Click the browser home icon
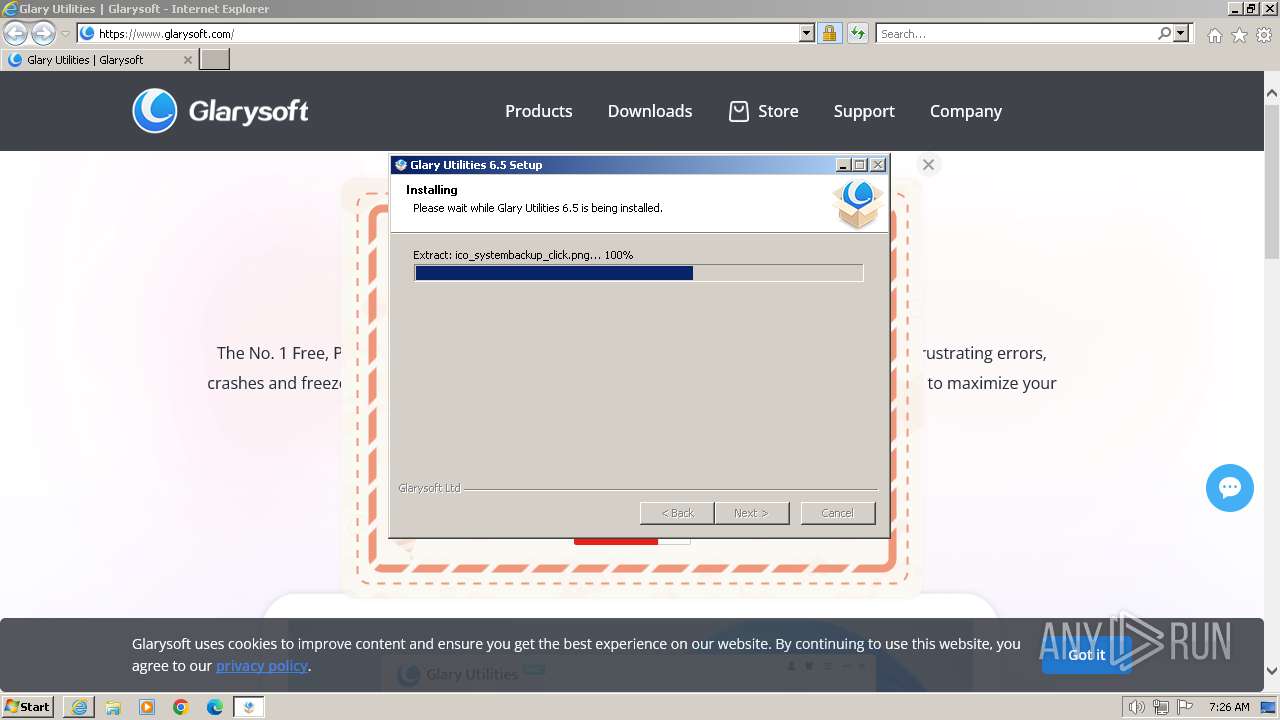Screen dimensions: 1280x720 1214,35
